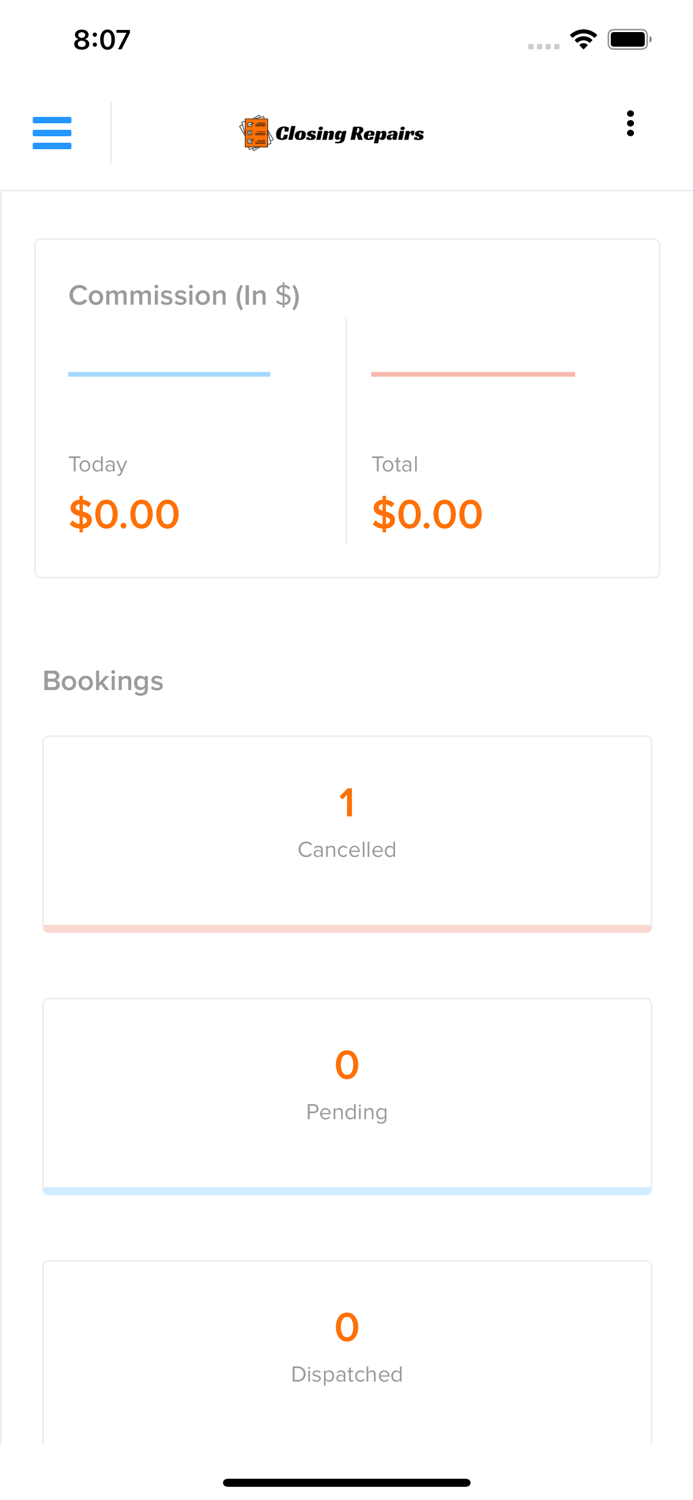The width and height of the screenshot is (693, 1500).
Task: Open the Cancelled bookings label
Action: coord(347,850)
